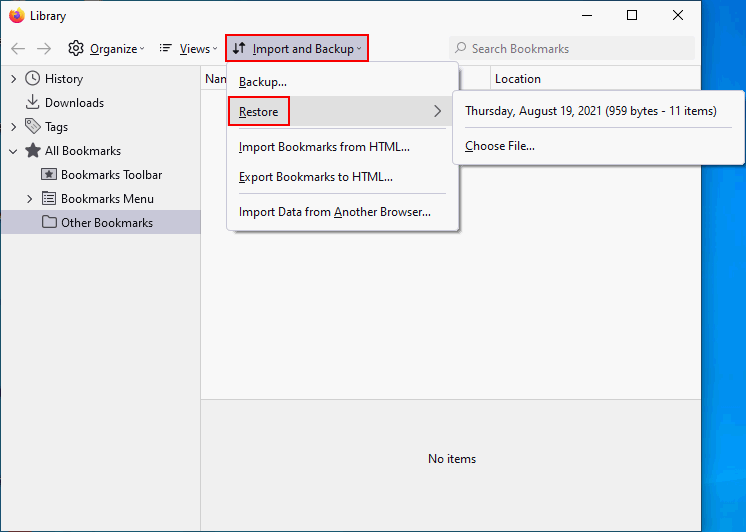Restore the Thursday, August 19, 2021 backup

(x=591, y=111)
